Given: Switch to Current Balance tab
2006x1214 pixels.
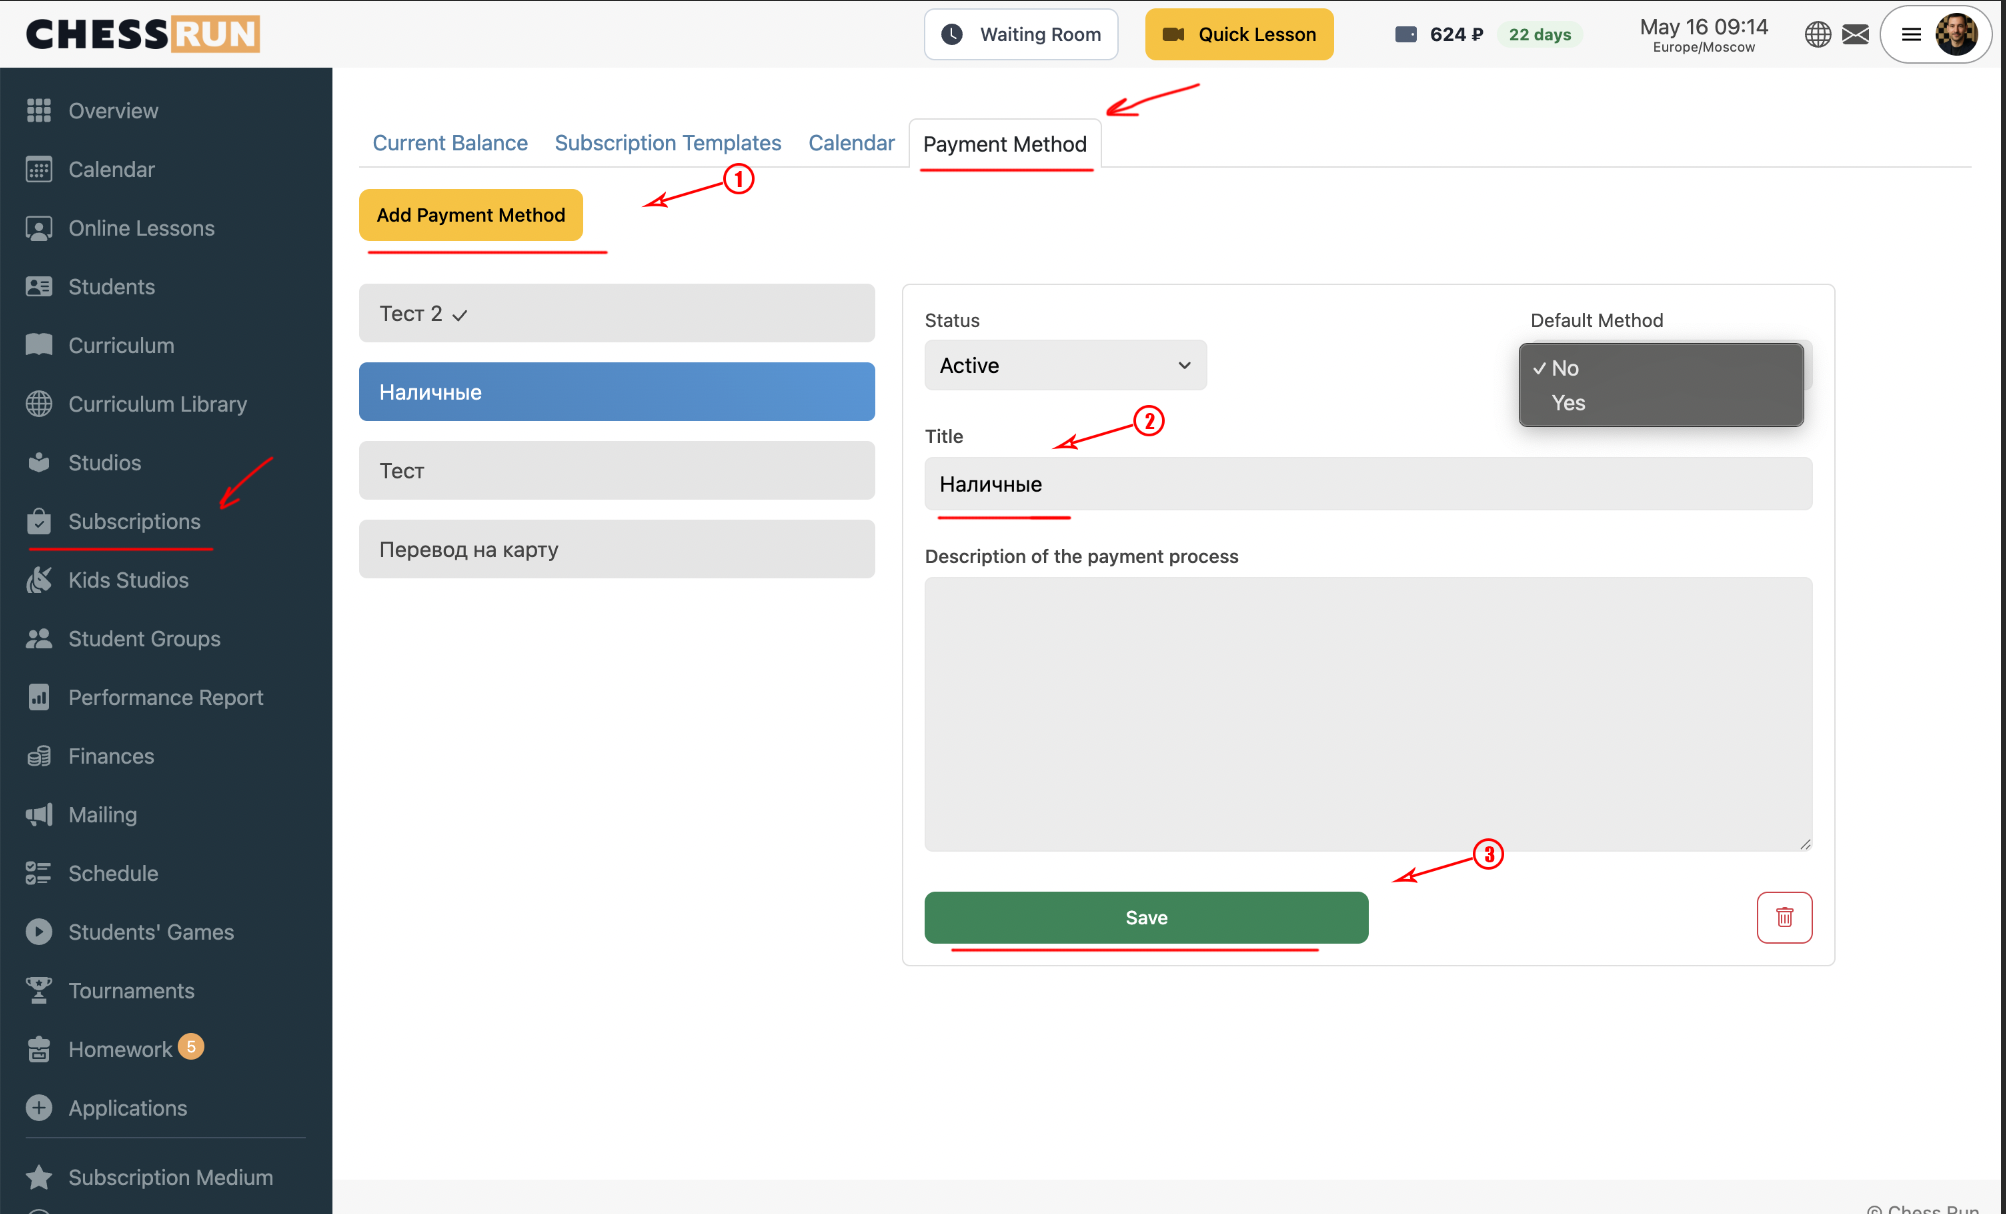Looking at the screenshot, I should click(450, 143).
